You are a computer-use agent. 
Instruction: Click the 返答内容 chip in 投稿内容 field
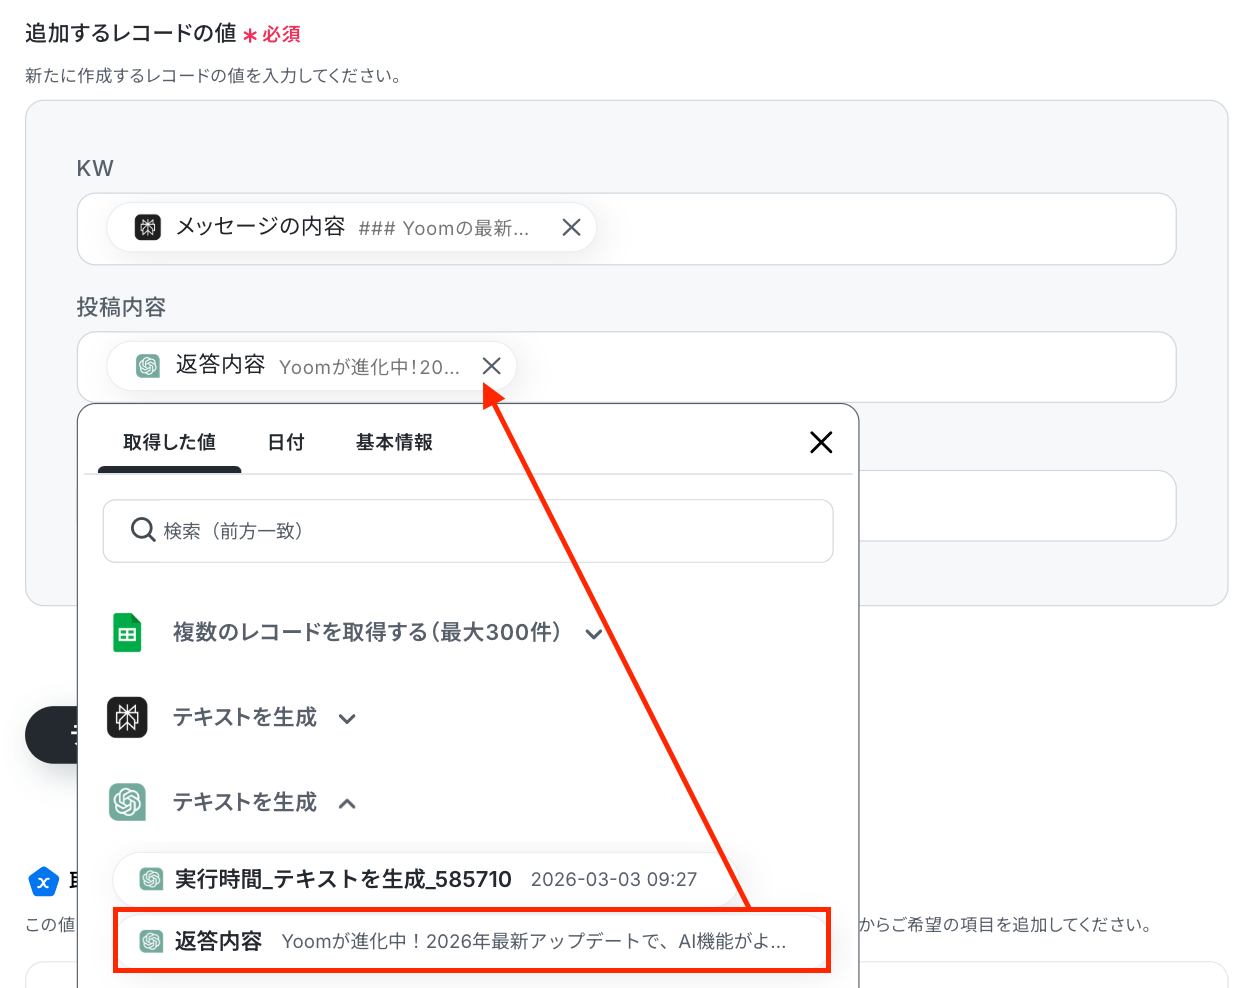311,366
